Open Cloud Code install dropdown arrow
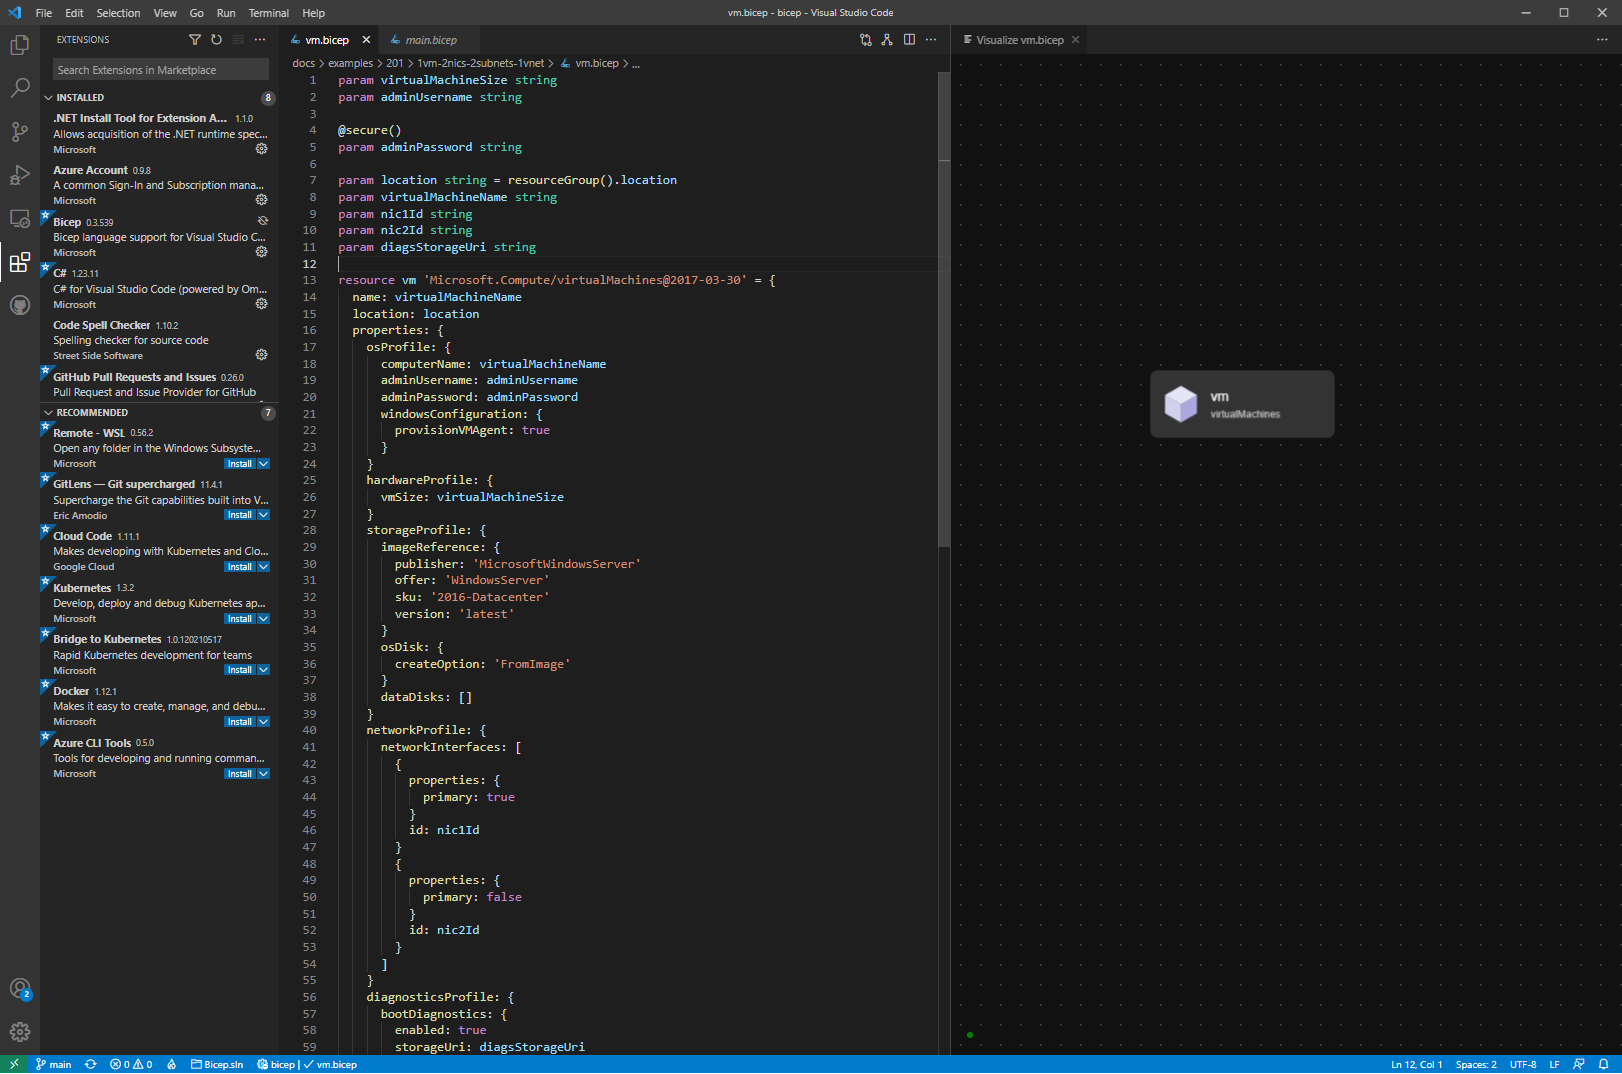The width and height of the screenshot is (1622, 1074). pos(264,567)
